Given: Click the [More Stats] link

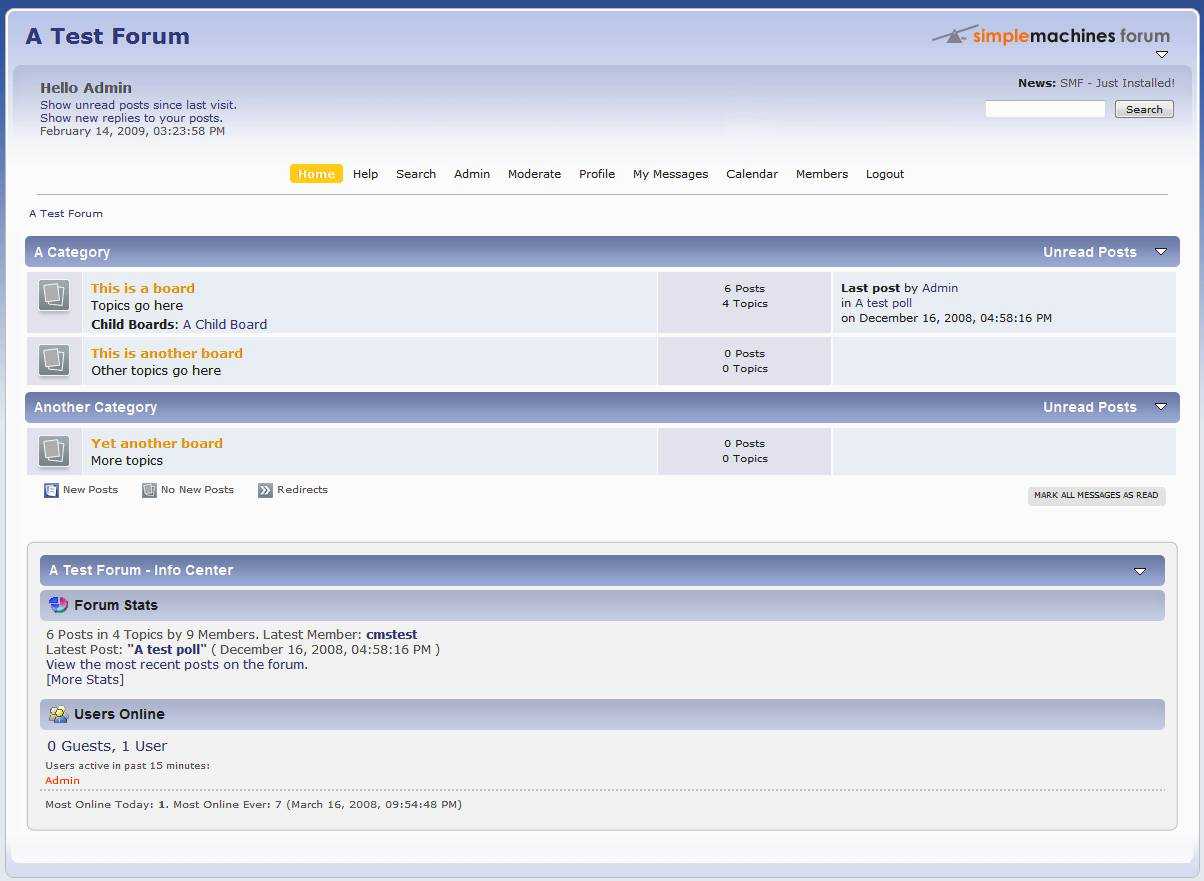Looking at the screenshot, I should click(85, 679).
